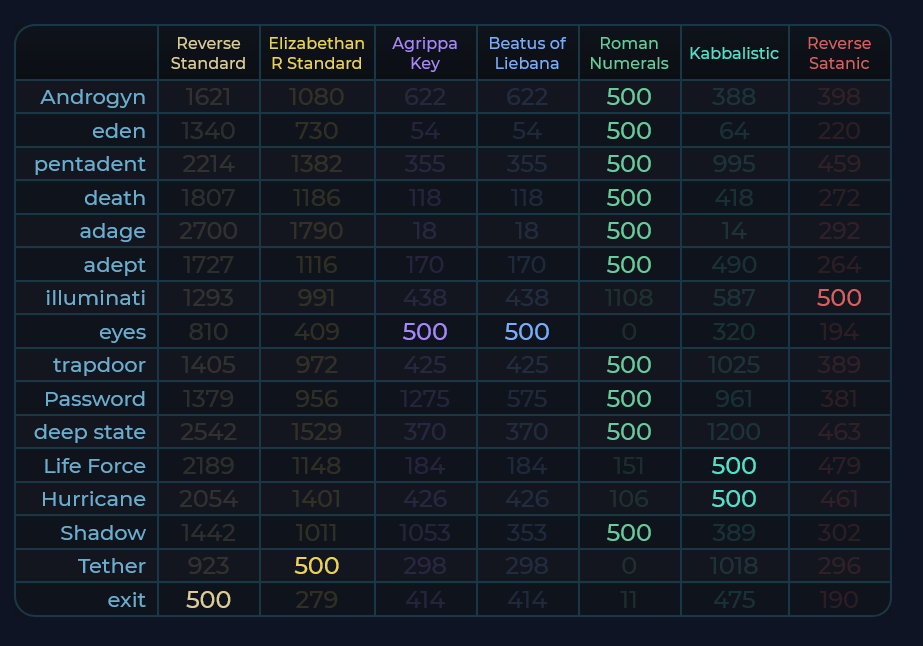Click the yellow 500 in the Tether row

pos(317,566)
